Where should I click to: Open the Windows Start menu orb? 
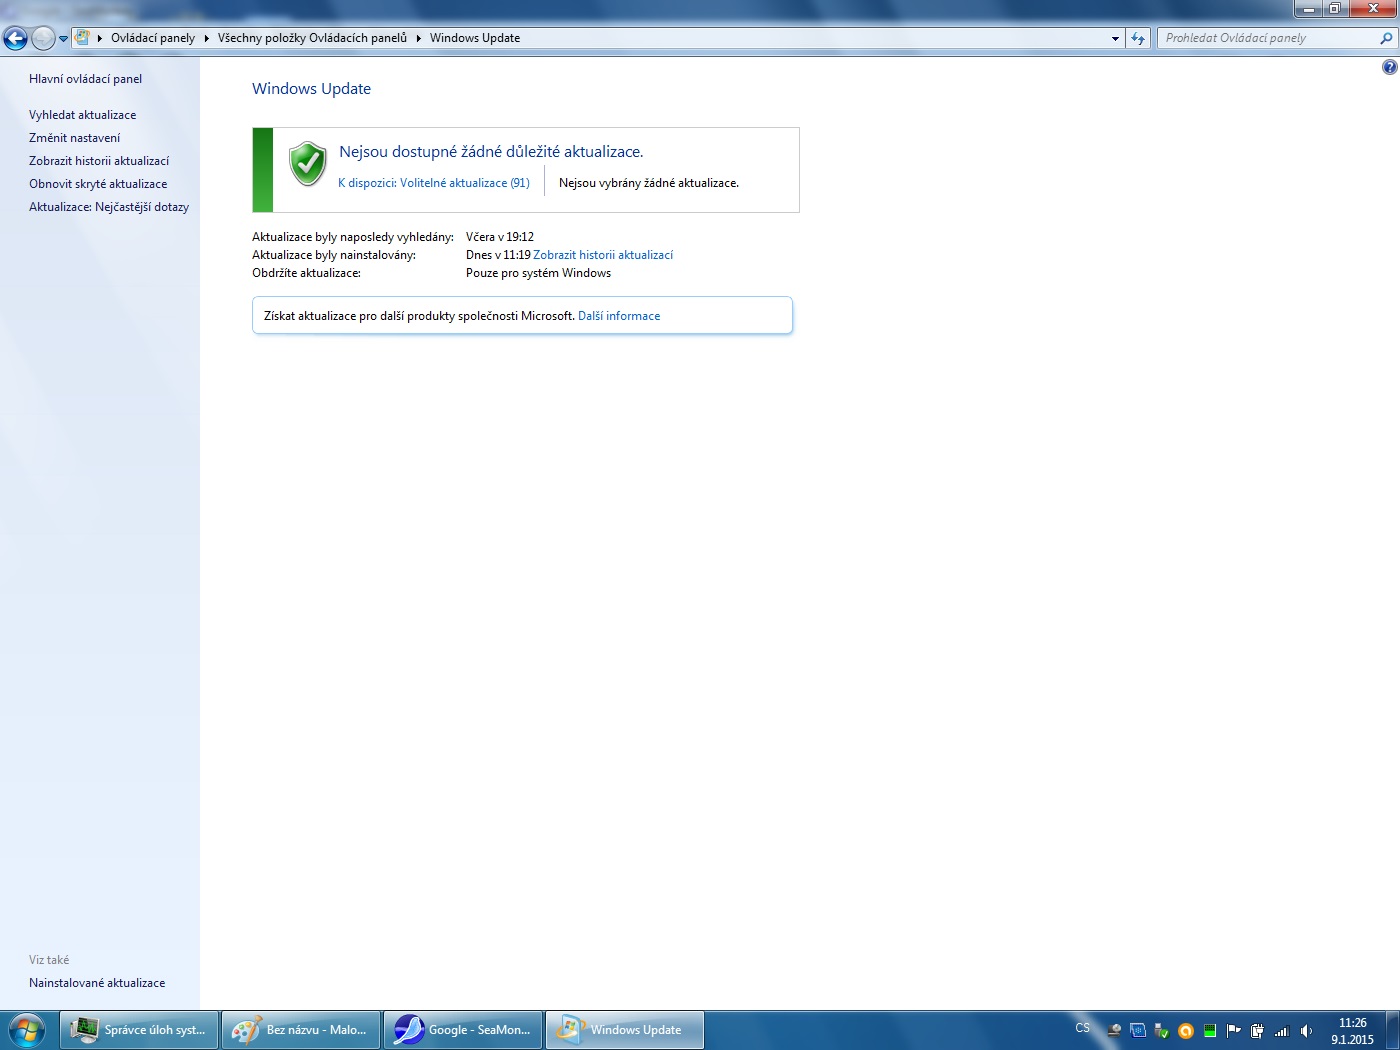pyautogui.click(x=26, y=1030)
